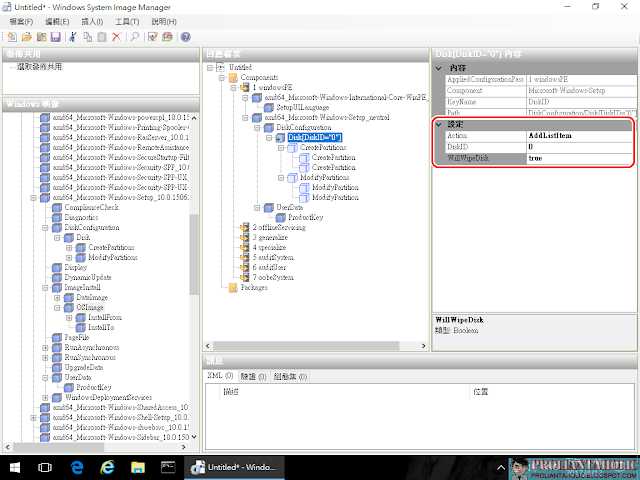The height and width of the screenshot is (480, 640).
Task: Collapse the UserData node in answer file tree
Action: pos(257,207)
